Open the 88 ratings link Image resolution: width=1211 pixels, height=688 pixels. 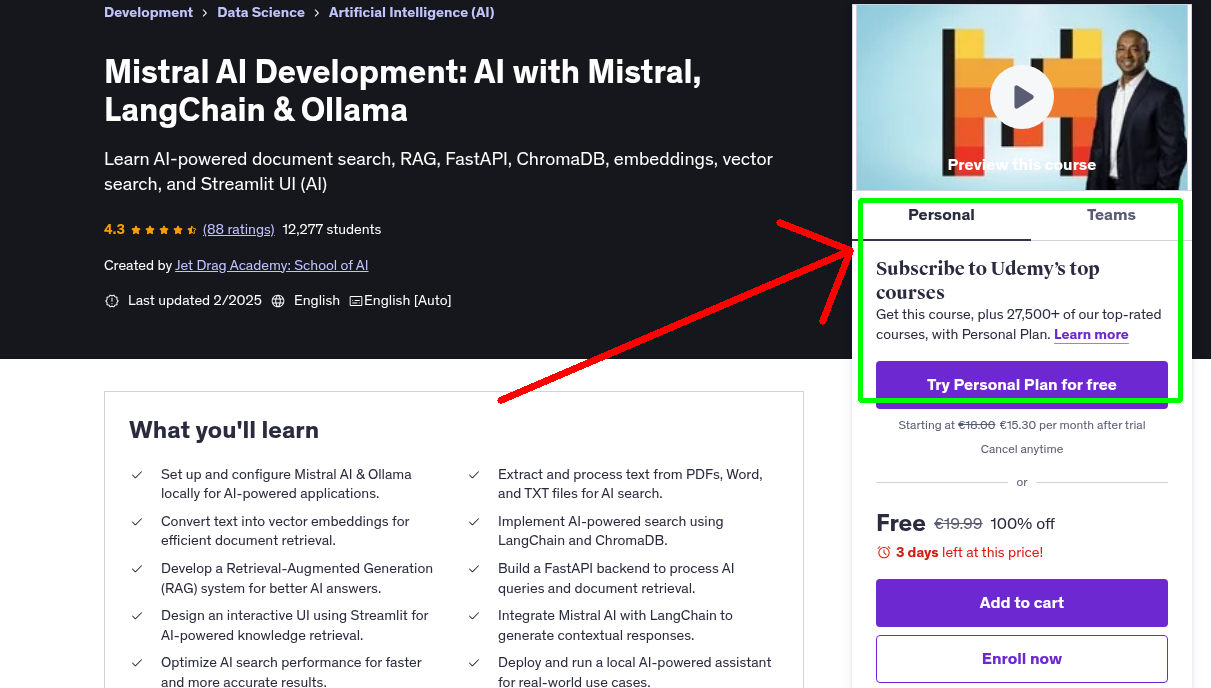point(238,229)
